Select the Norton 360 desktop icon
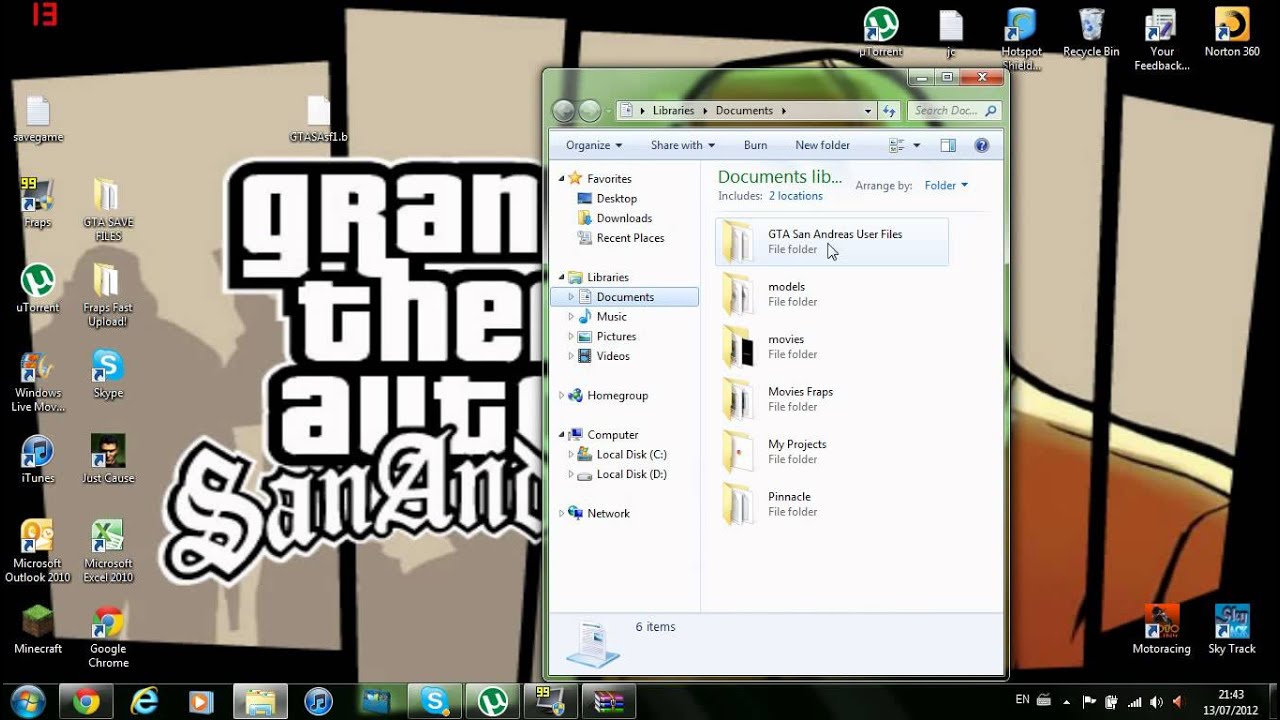 pyautogui.click(x=1232, y=33)
